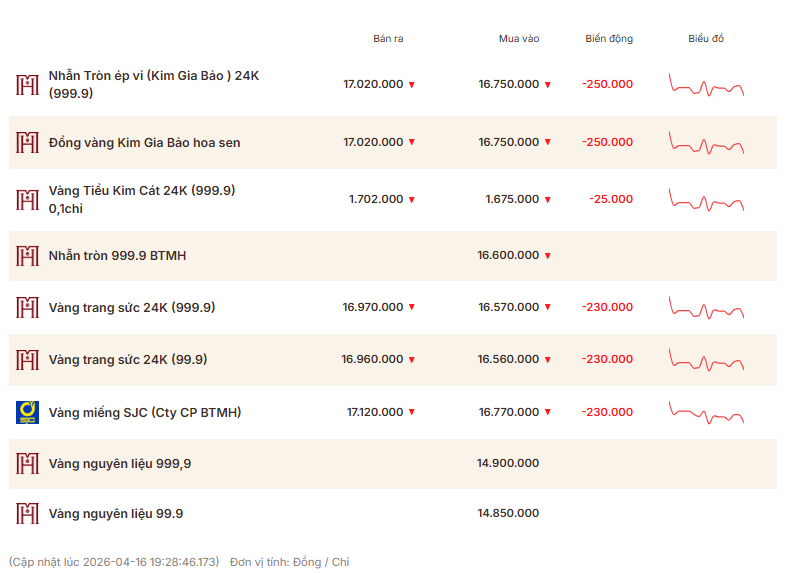This screenshot has height=573, width=786.
Task: Click the logo beside Nhẫn Tròn ép vỉ
Action: (27, 85)
